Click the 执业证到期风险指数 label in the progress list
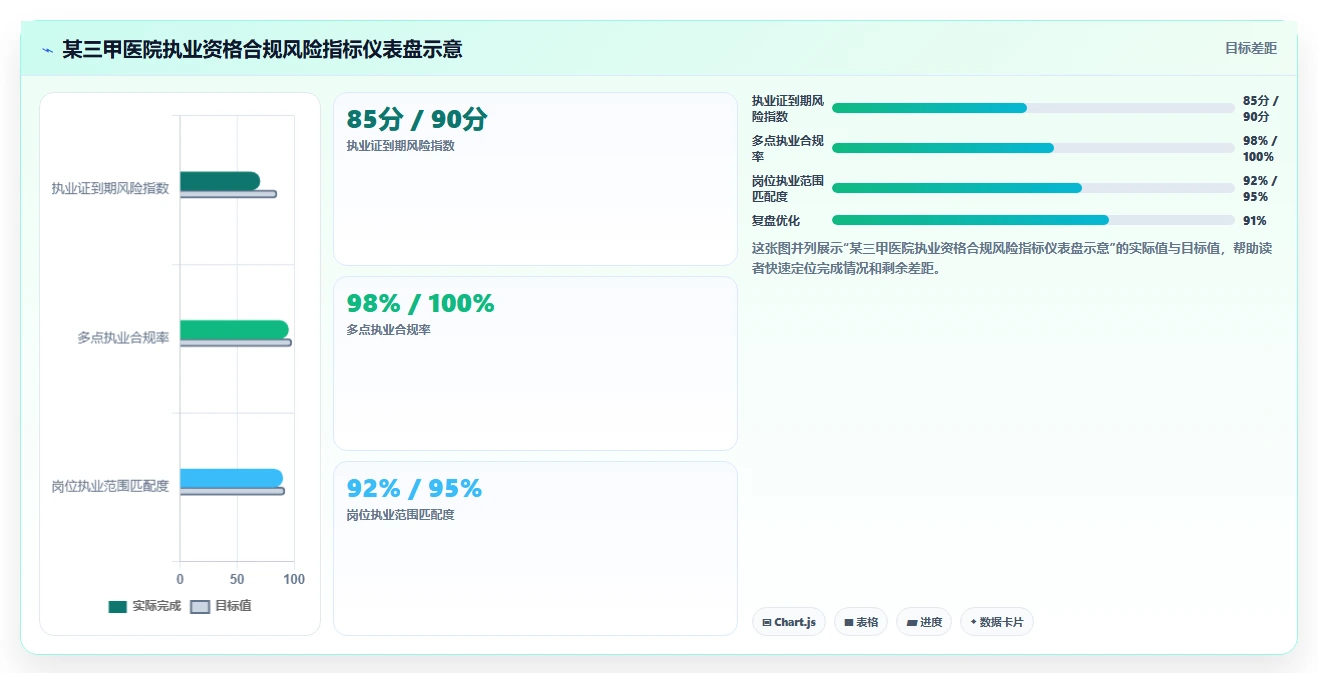Image resolution: width=1318 pixels, height=673 pixels. pyautogui.click(x=788, y=109)
